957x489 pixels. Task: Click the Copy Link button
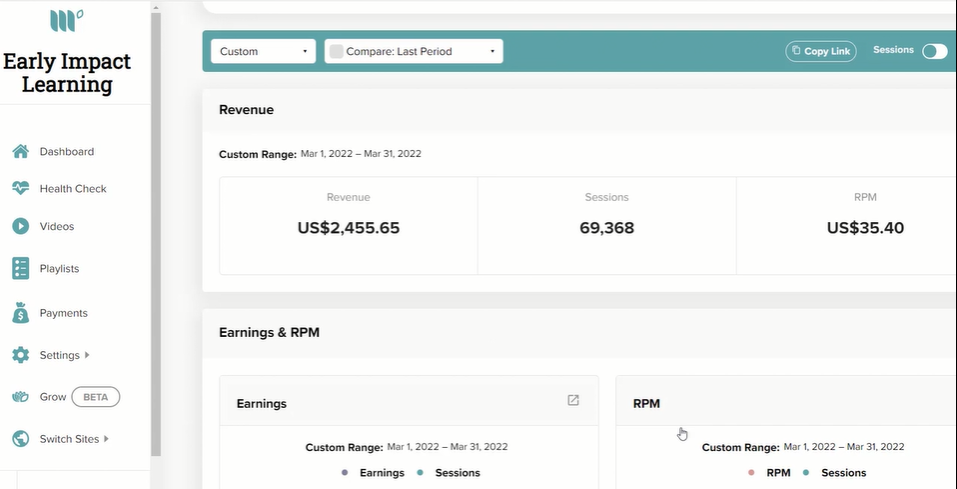(x=821, y=51)
